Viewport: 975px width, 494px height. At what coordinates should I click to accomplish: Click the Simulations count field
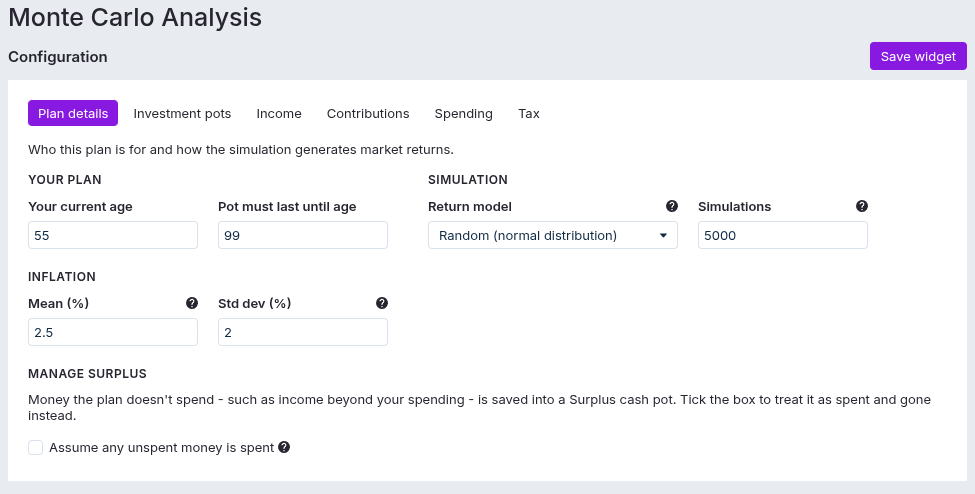[782, 235]
